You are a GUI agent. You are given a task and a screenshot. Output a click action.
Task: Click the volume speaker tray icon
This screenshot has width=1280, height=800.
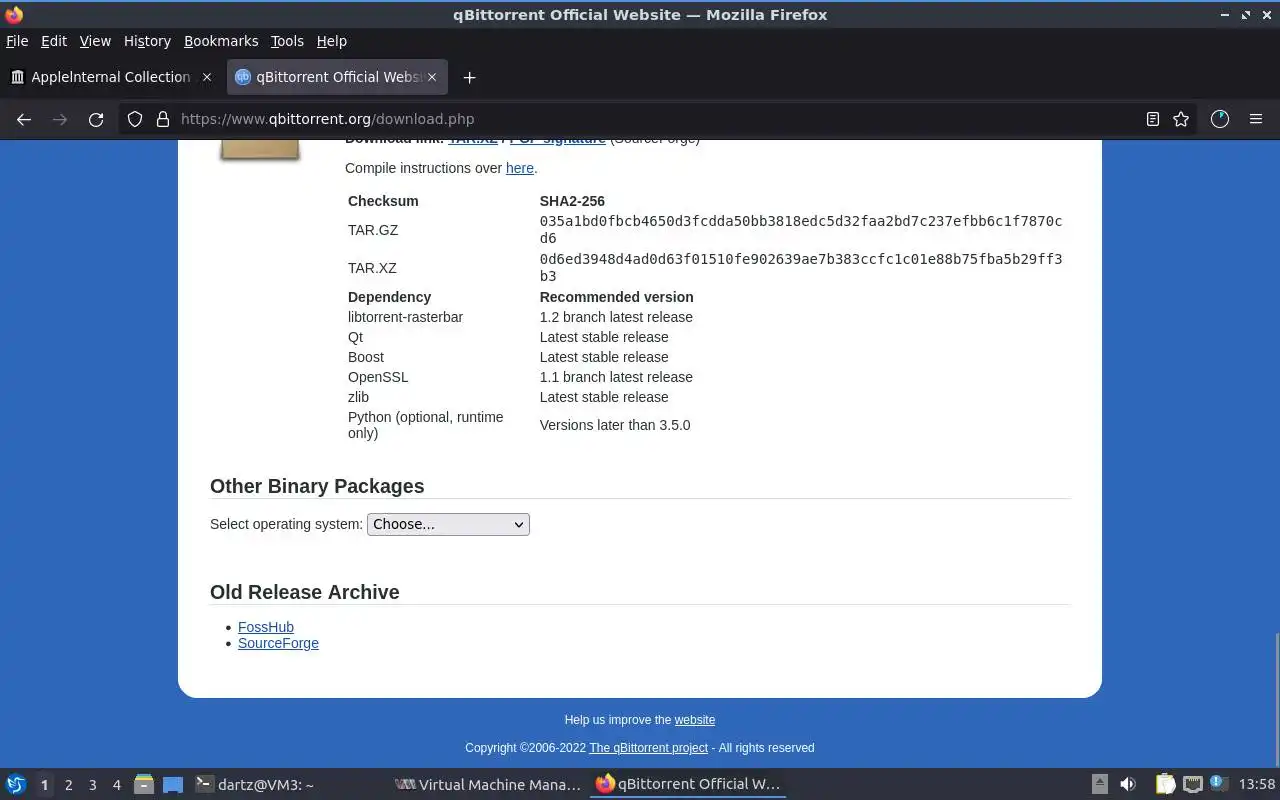[x=1128, y=784]
